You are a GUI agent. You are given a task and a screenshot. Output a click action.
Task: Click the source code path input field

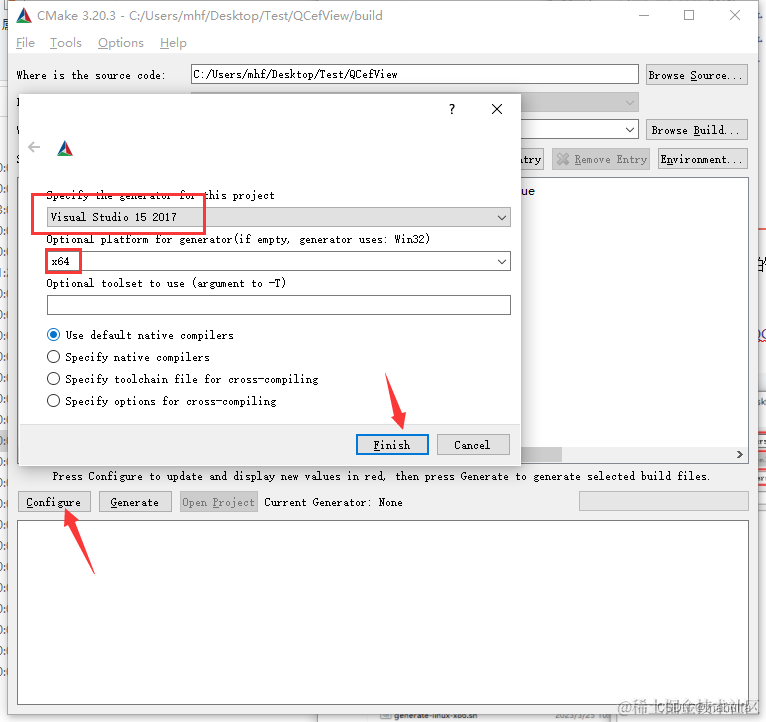414,74
